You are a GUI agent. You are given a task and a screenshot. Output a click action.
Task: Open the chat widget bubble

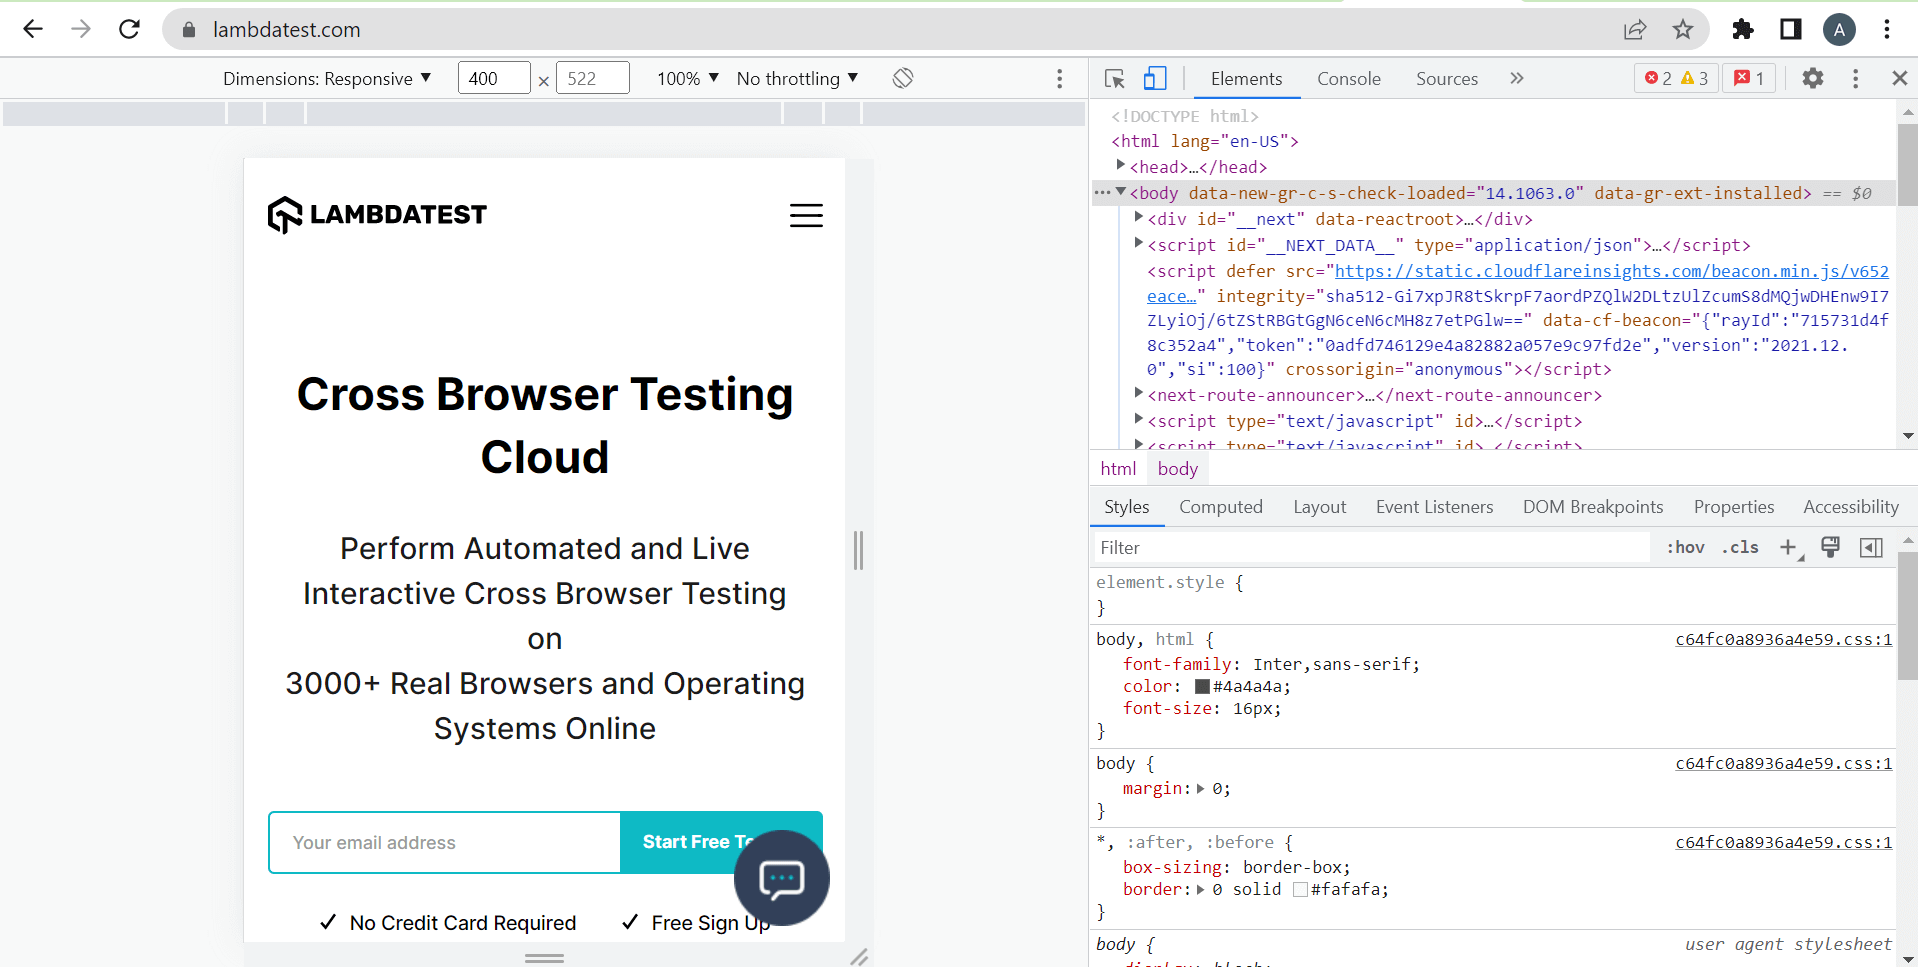click(781, 878)
